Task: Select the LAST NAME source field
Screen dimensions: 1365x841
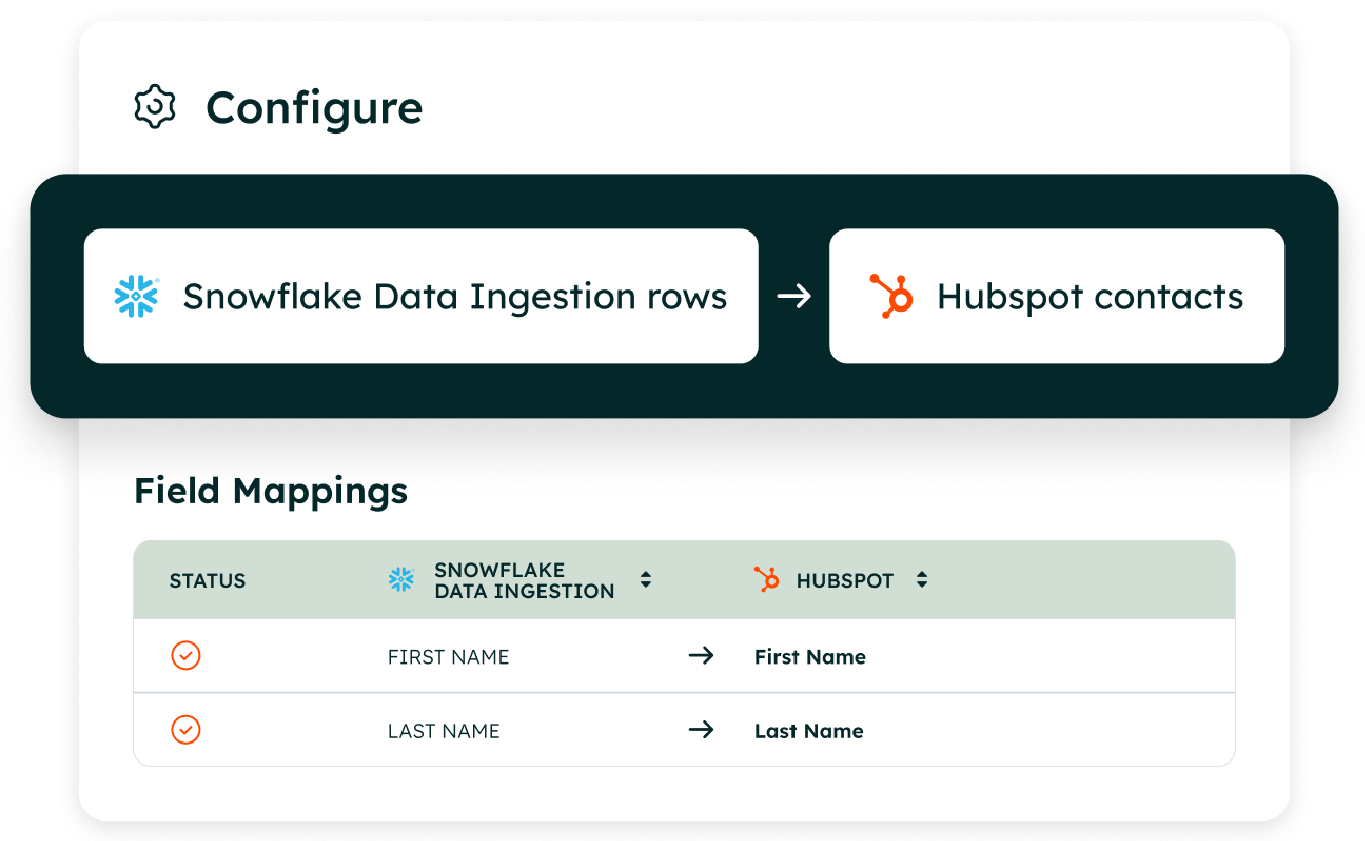Action: 443,731
